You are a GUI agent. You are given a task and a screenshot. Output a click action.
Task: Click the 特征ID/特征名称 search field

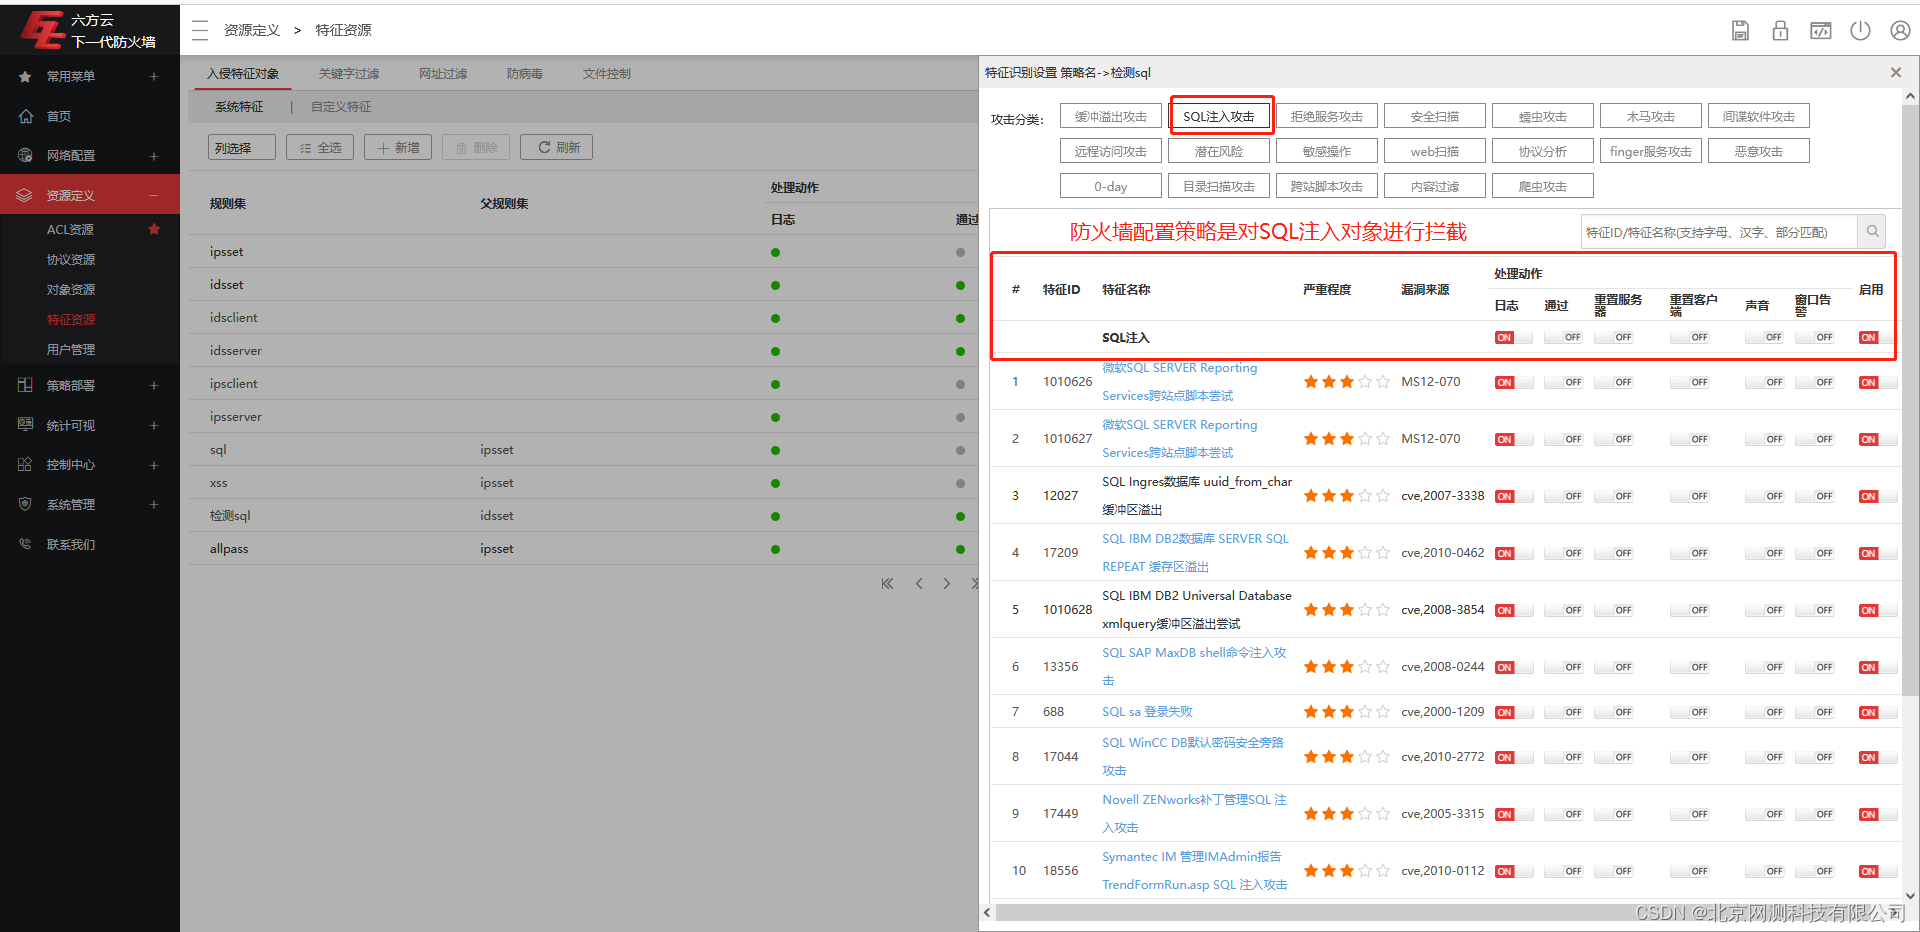[1719, 231]
